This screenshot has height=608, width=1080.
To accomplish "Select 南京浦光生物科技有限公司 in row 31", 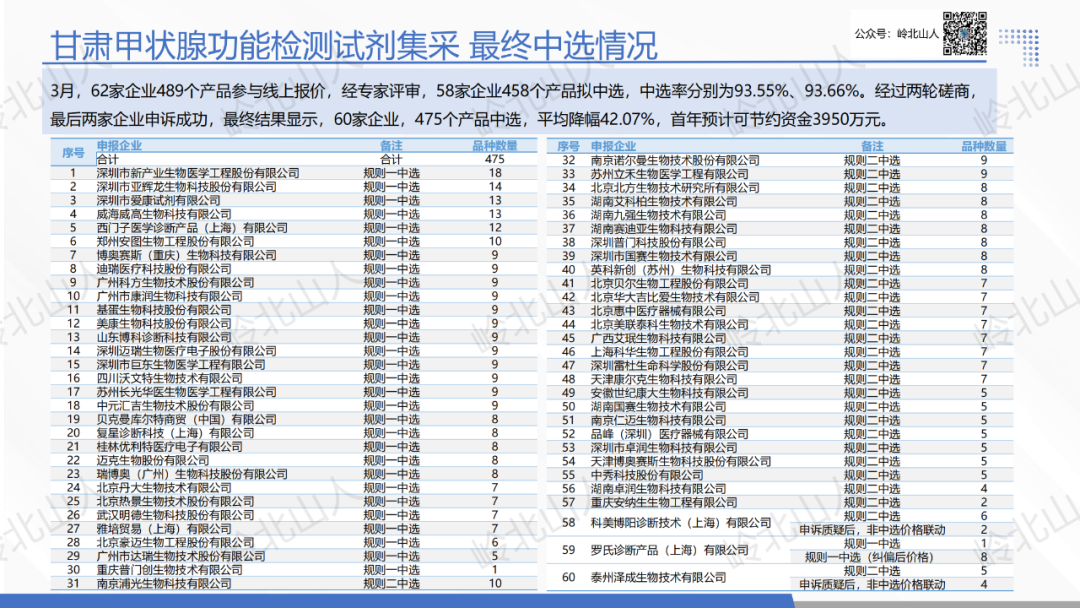I will click(164, 584).
